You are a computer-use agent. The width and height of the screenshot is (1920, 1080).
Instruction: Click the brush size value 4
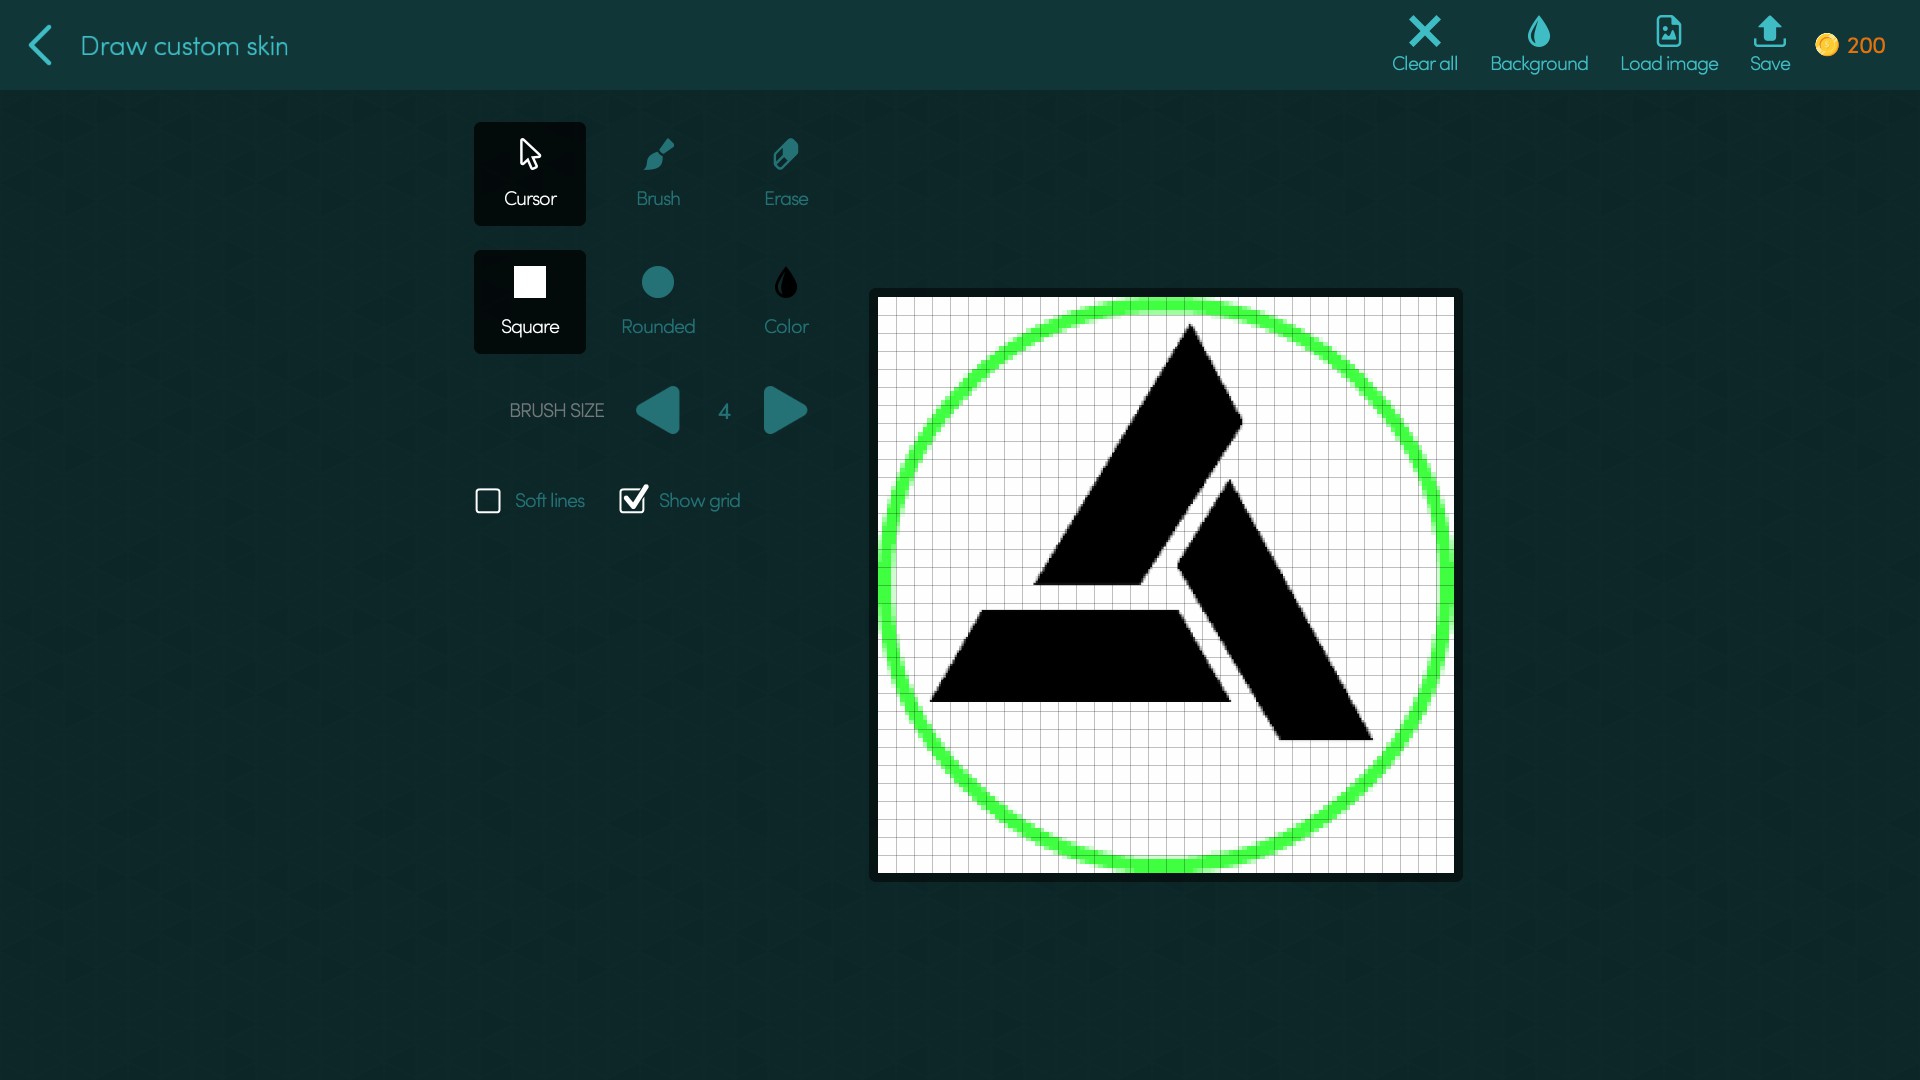click(724, 411)
